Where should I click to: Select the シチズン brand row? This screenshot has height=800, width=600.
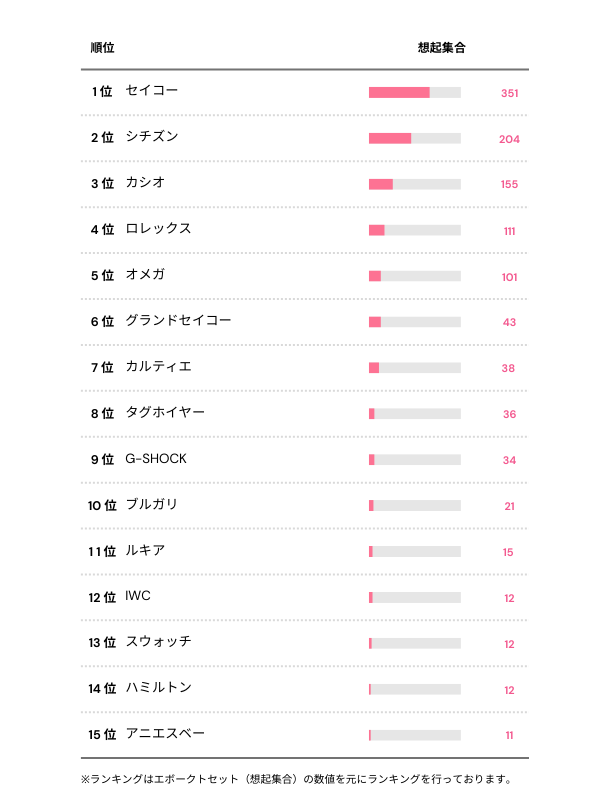click(152, 137)
